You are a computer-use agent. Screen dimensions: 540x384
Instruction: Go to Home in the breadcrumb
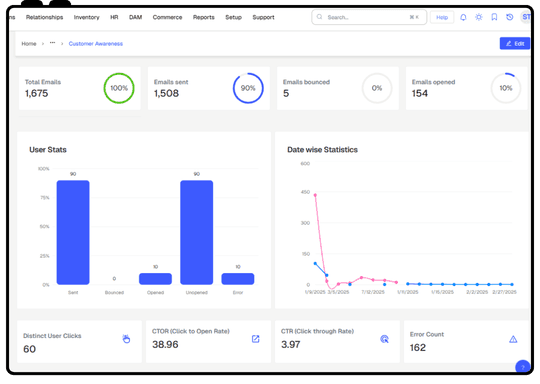29,44
